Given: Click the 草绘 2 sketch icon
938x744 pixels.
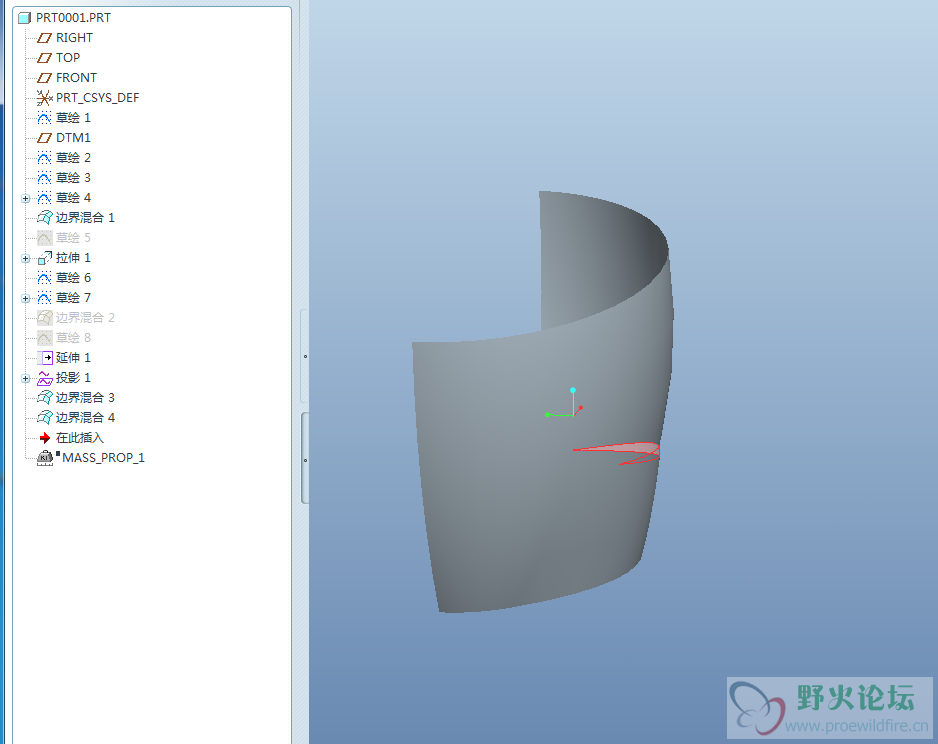Looking at the screenshot, I should (44, 158).
